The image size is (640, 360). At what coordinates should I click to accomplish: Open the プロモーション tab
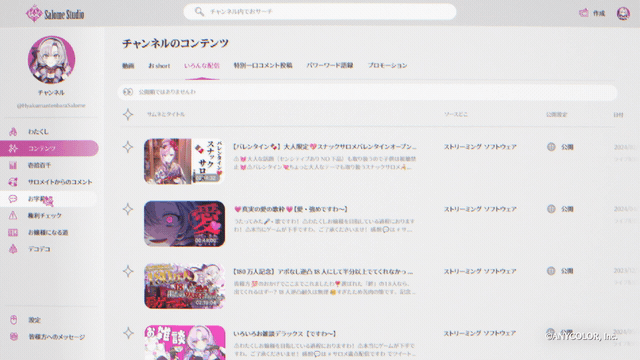point(387,65)
